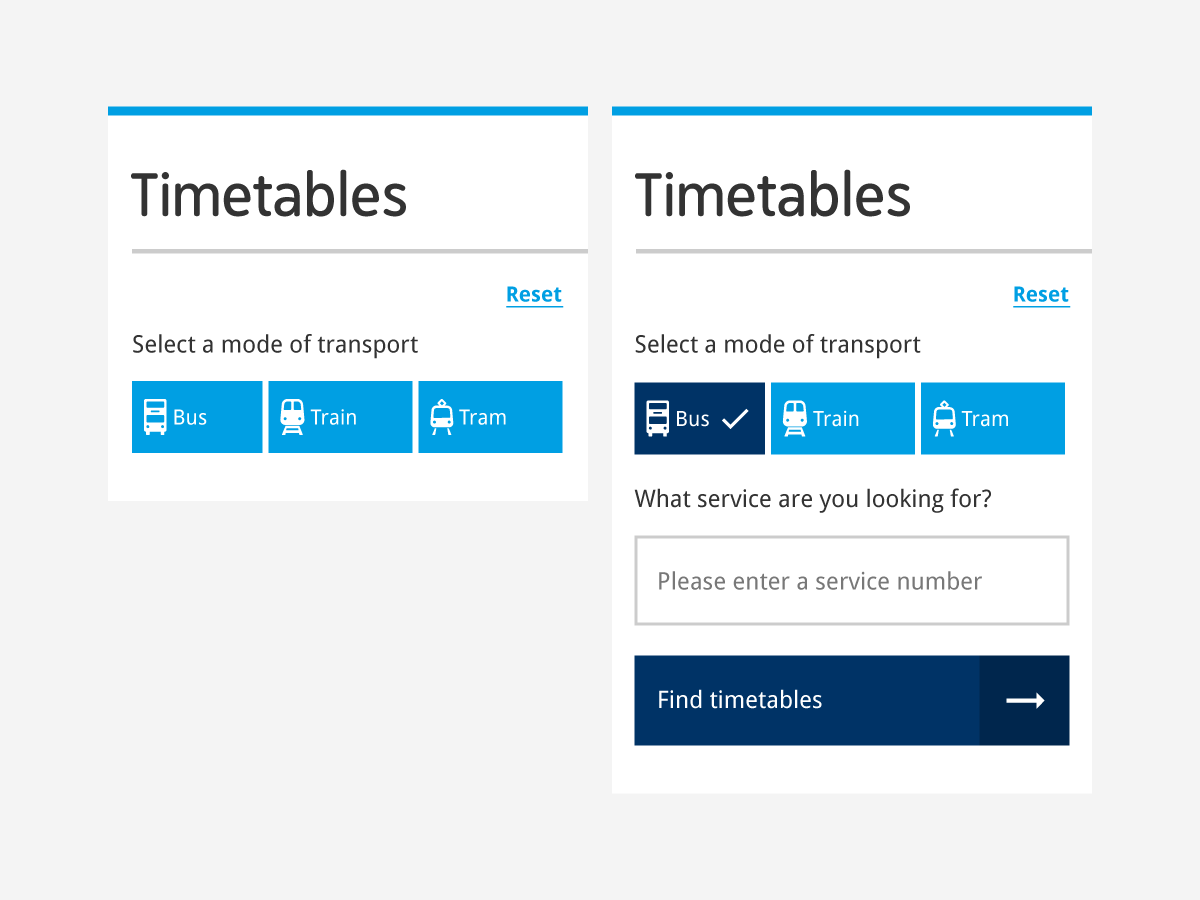Click the train icon in the right panel
The width and height of the screenshot is (1200, 900).
coord(795,418)
